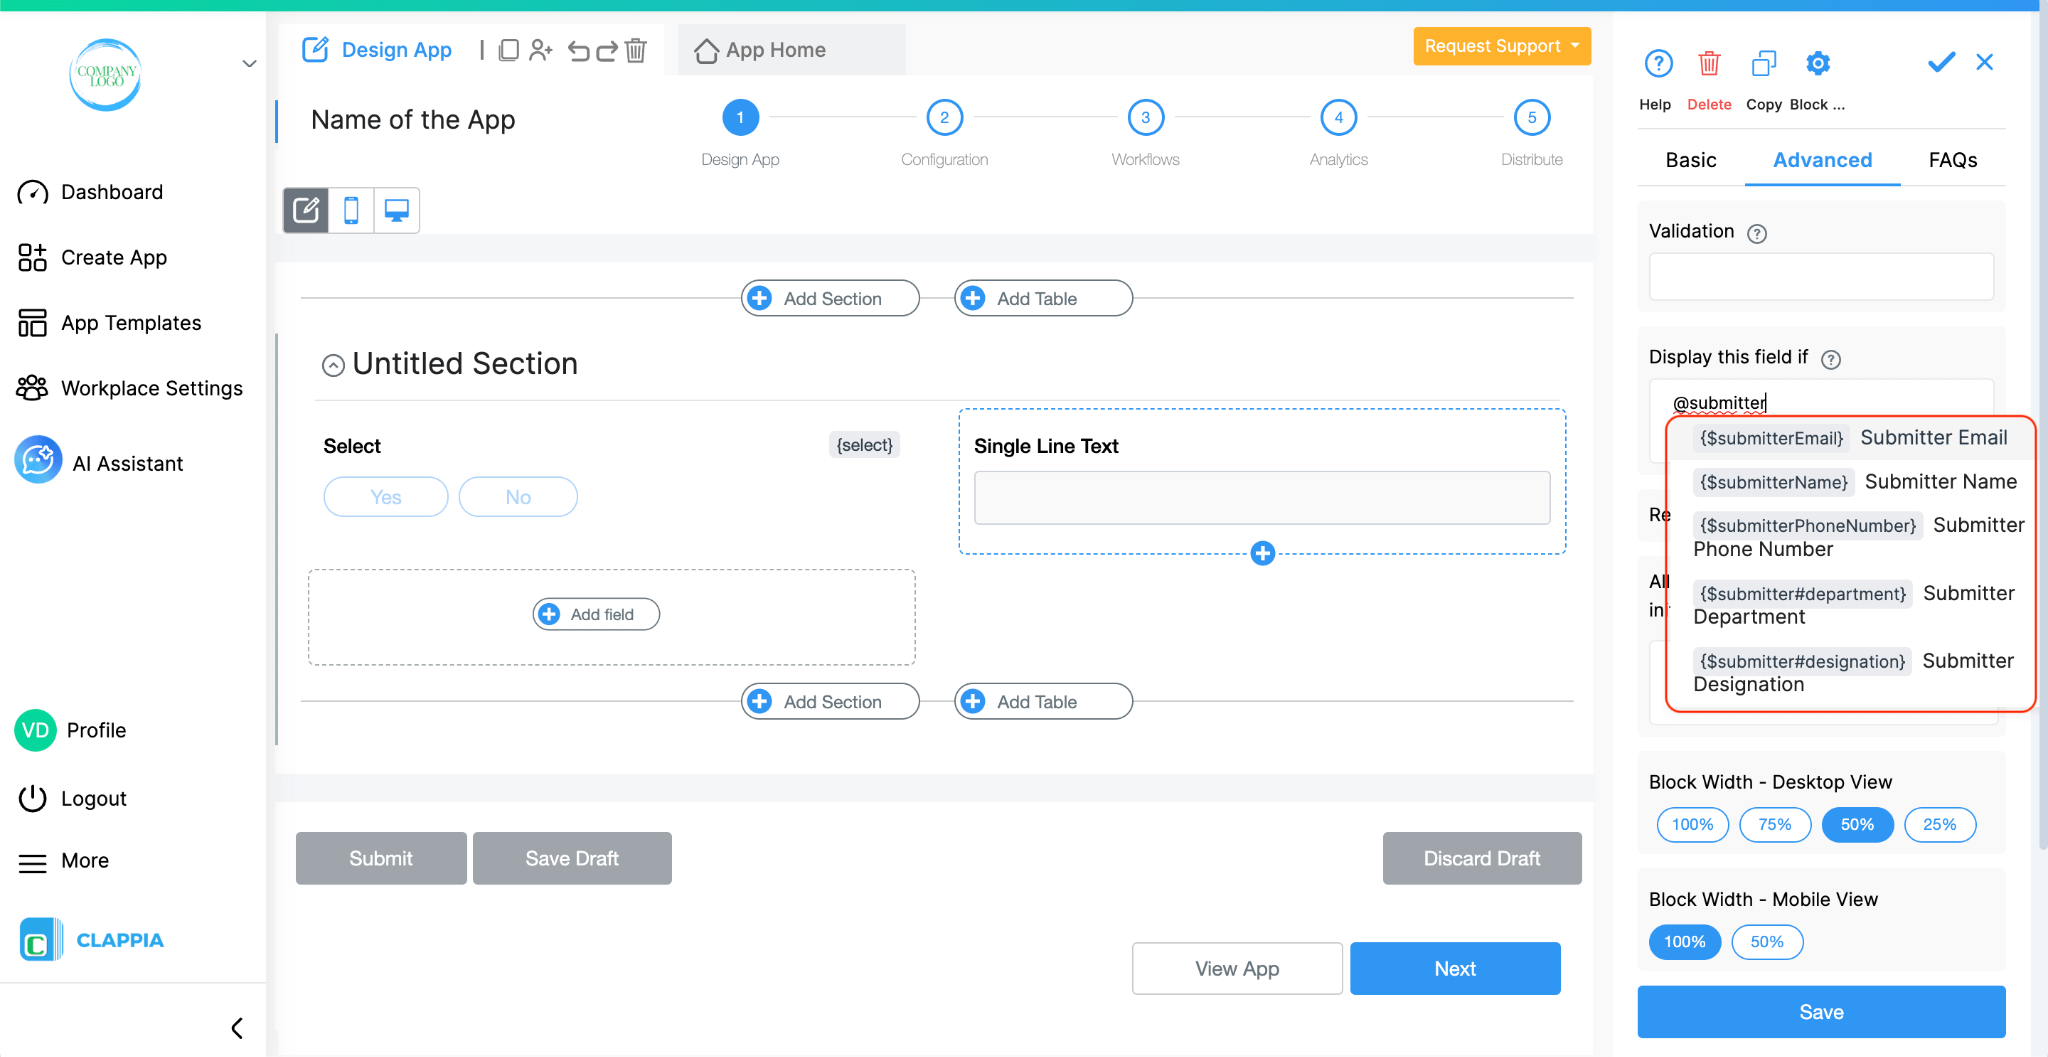Click the add user icon in toolbar
The height and width of the screenshot is (1057, 2048).
pos(540,50)
